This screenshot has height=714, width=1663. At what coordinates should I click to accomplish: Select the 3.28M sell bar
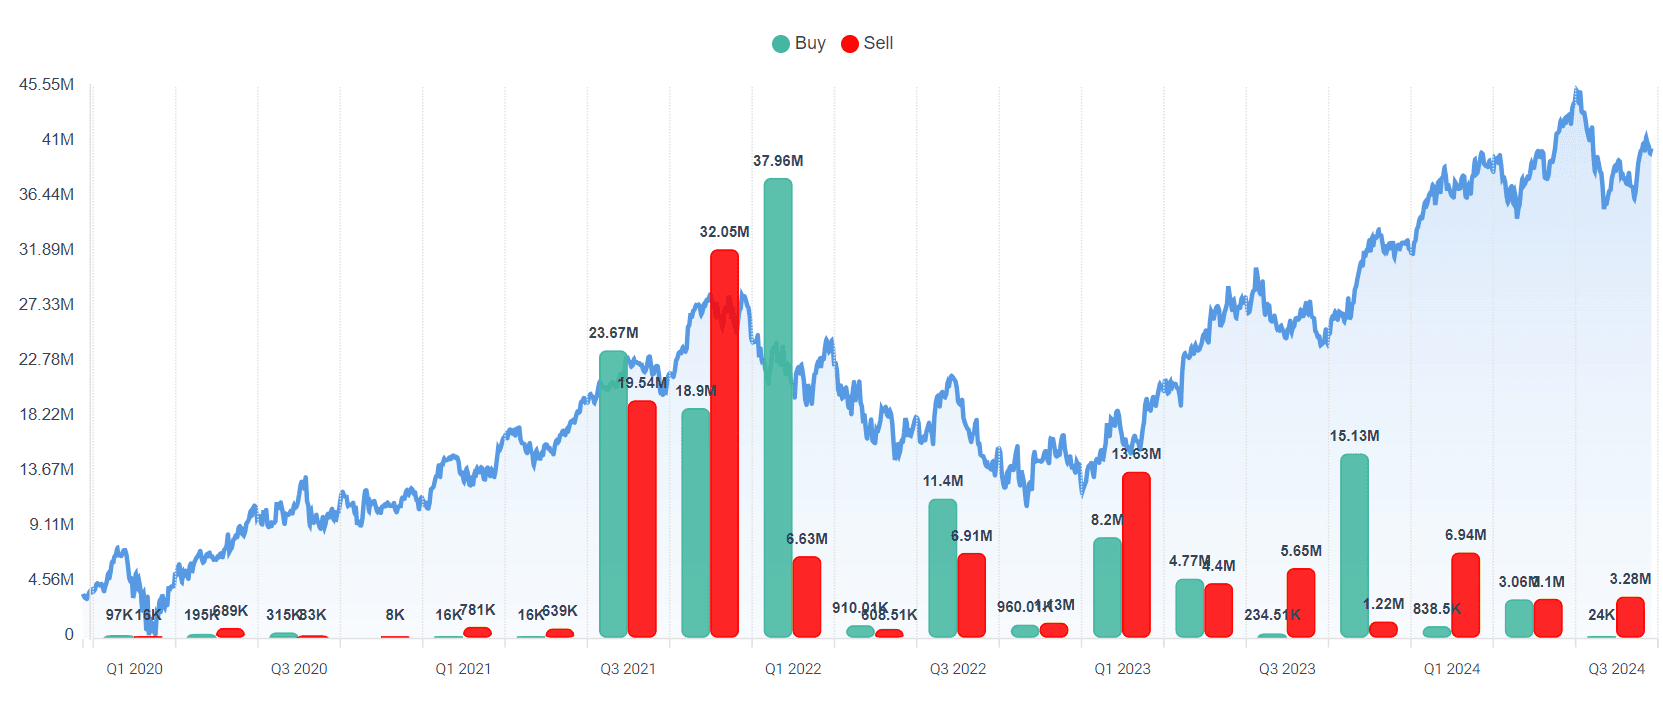pyautogui.click(x=1630, y=616)
